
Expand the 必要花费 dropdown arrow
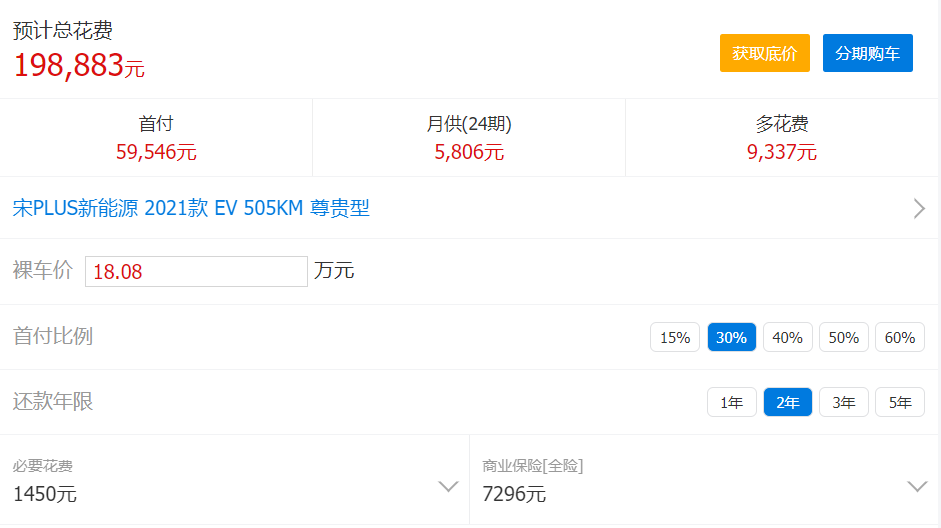[448, 486]
